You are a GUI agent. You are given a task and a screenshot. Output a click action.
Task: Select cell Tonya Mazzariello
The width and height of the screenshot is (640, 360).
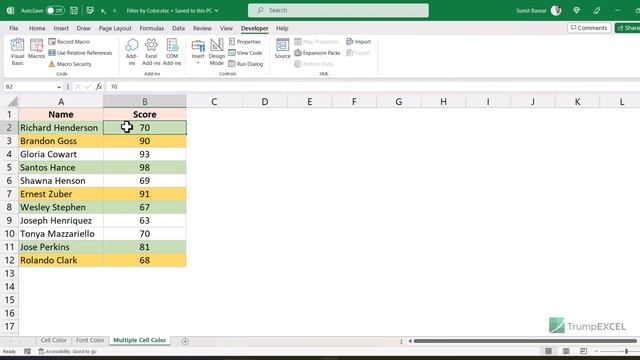[x=61, y=234]
